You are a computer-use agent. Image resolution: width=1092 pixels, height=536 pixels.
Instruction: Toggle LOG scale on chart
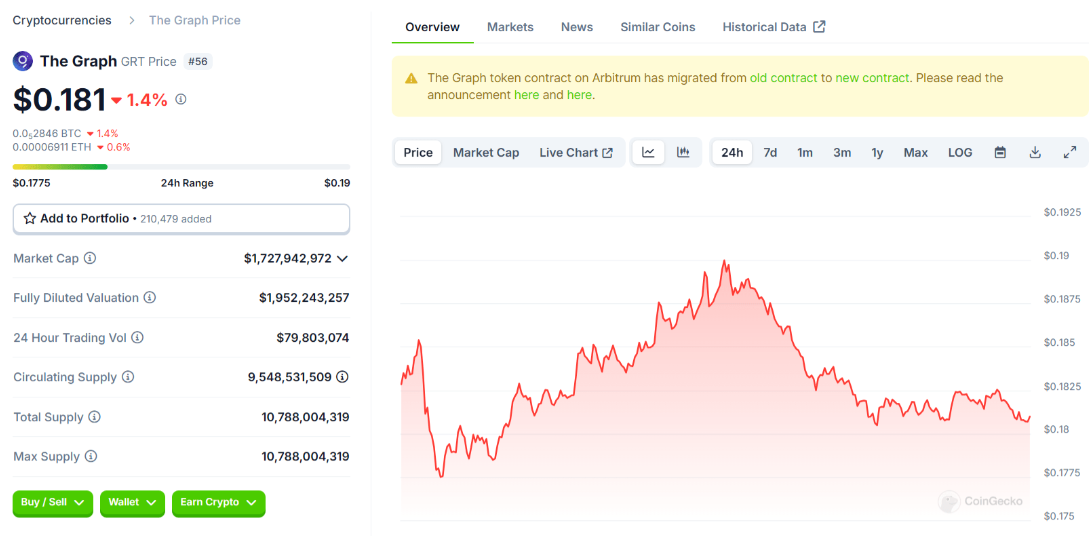pyautogui.click(x=960, y=152)
